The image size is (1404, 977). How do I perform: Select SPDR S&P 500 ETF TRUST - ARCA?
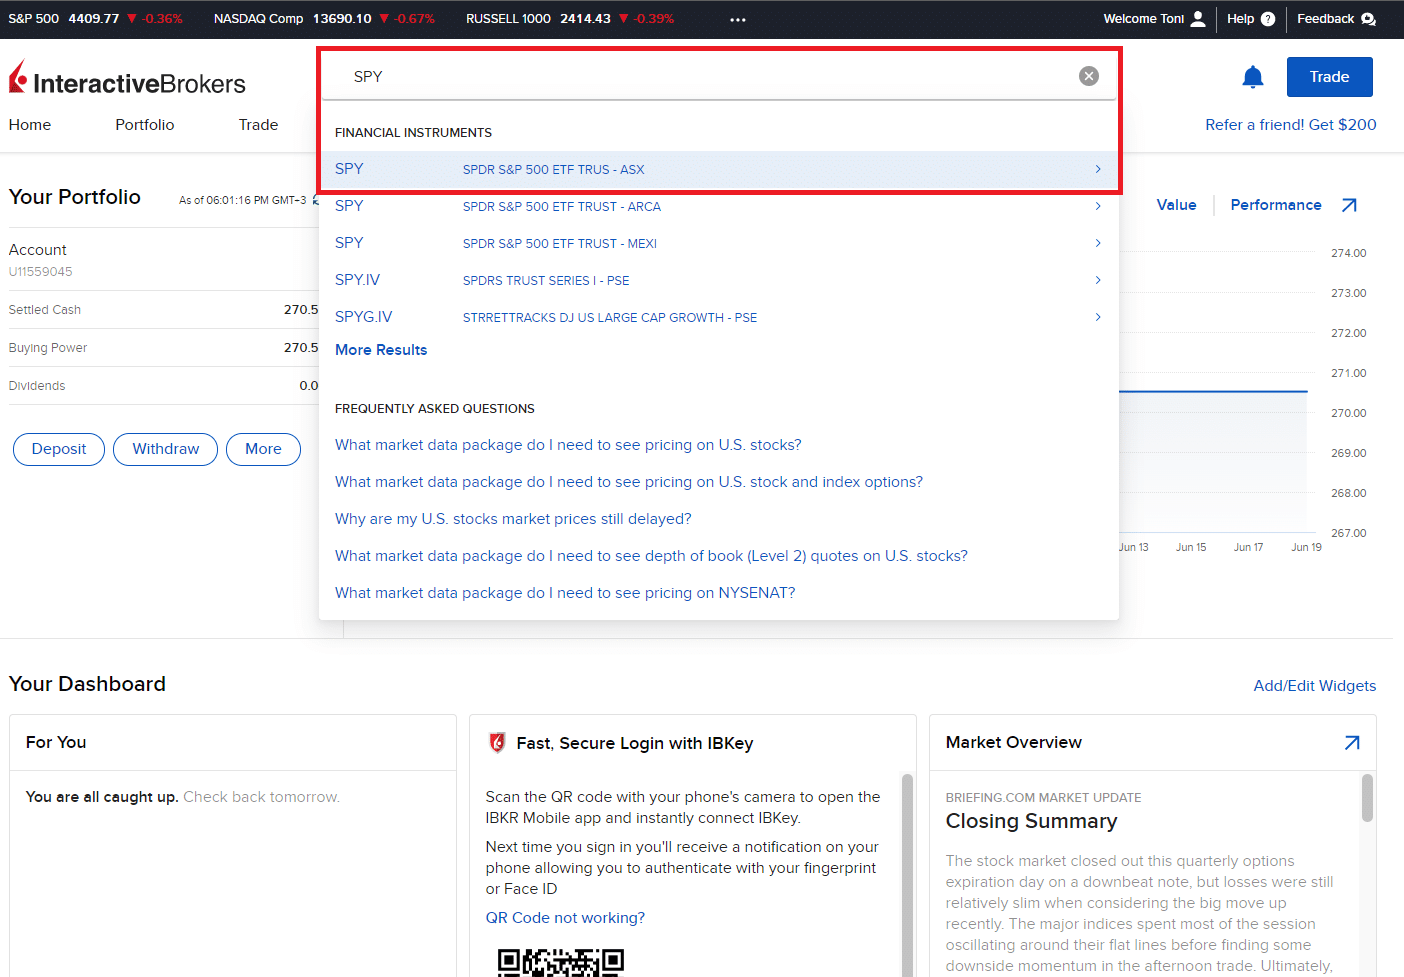pos(561,207)
